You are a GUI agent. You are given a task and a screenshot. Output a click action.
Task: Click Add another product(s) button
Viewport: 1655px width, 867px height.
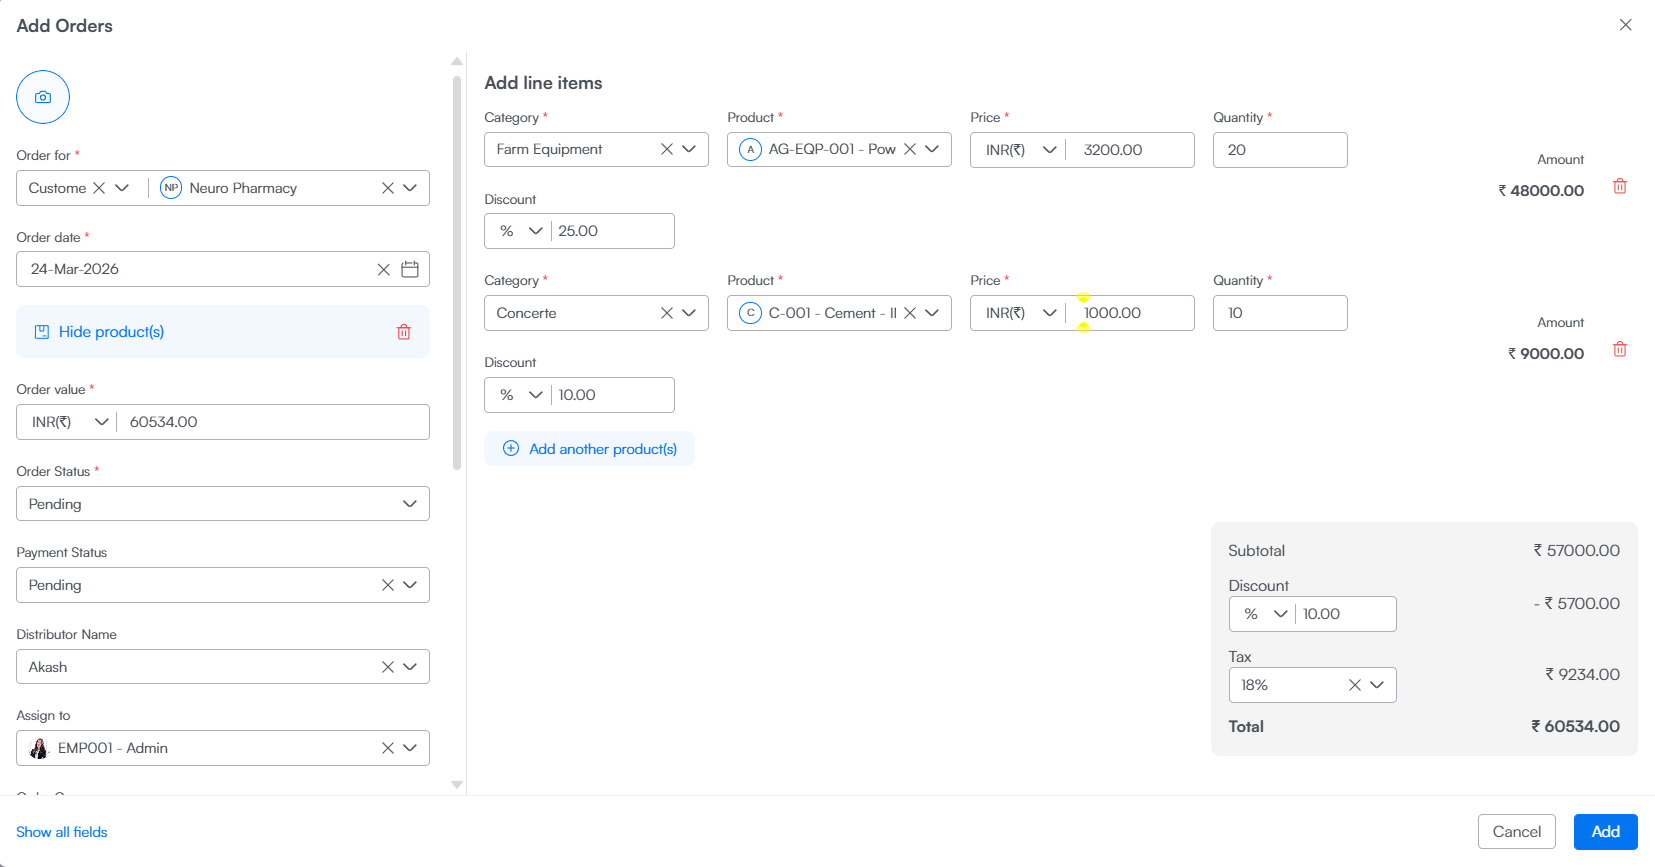pyautogui.click(x=590, y=449)
